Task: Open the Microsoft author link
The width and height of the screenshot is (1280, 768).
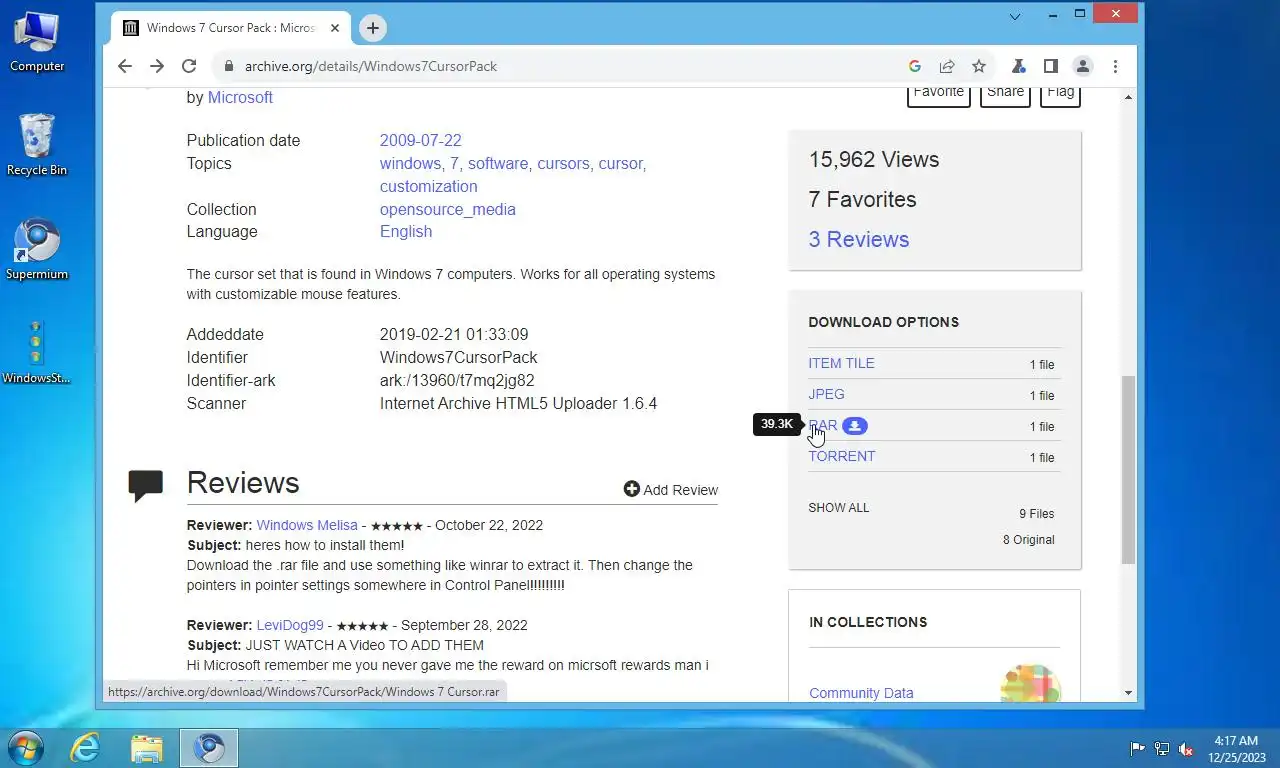Action: click(240, 98)
